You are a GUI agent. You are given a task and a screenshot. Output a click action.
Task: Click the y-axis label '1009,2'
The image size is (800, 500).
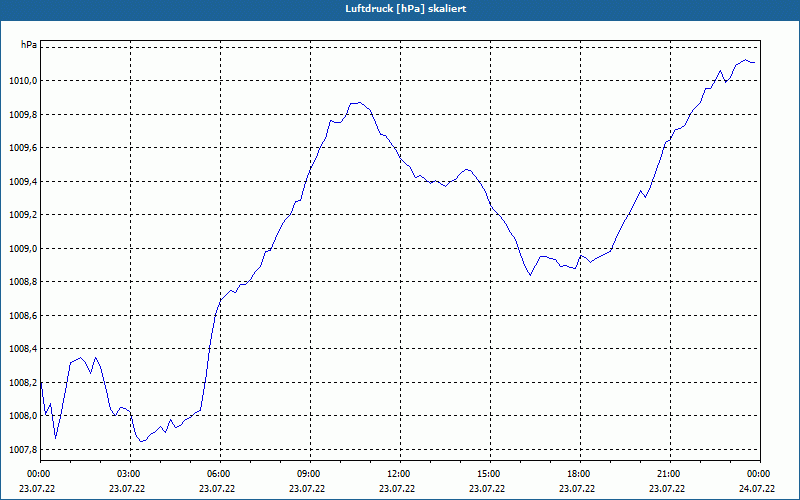[23, 215]
